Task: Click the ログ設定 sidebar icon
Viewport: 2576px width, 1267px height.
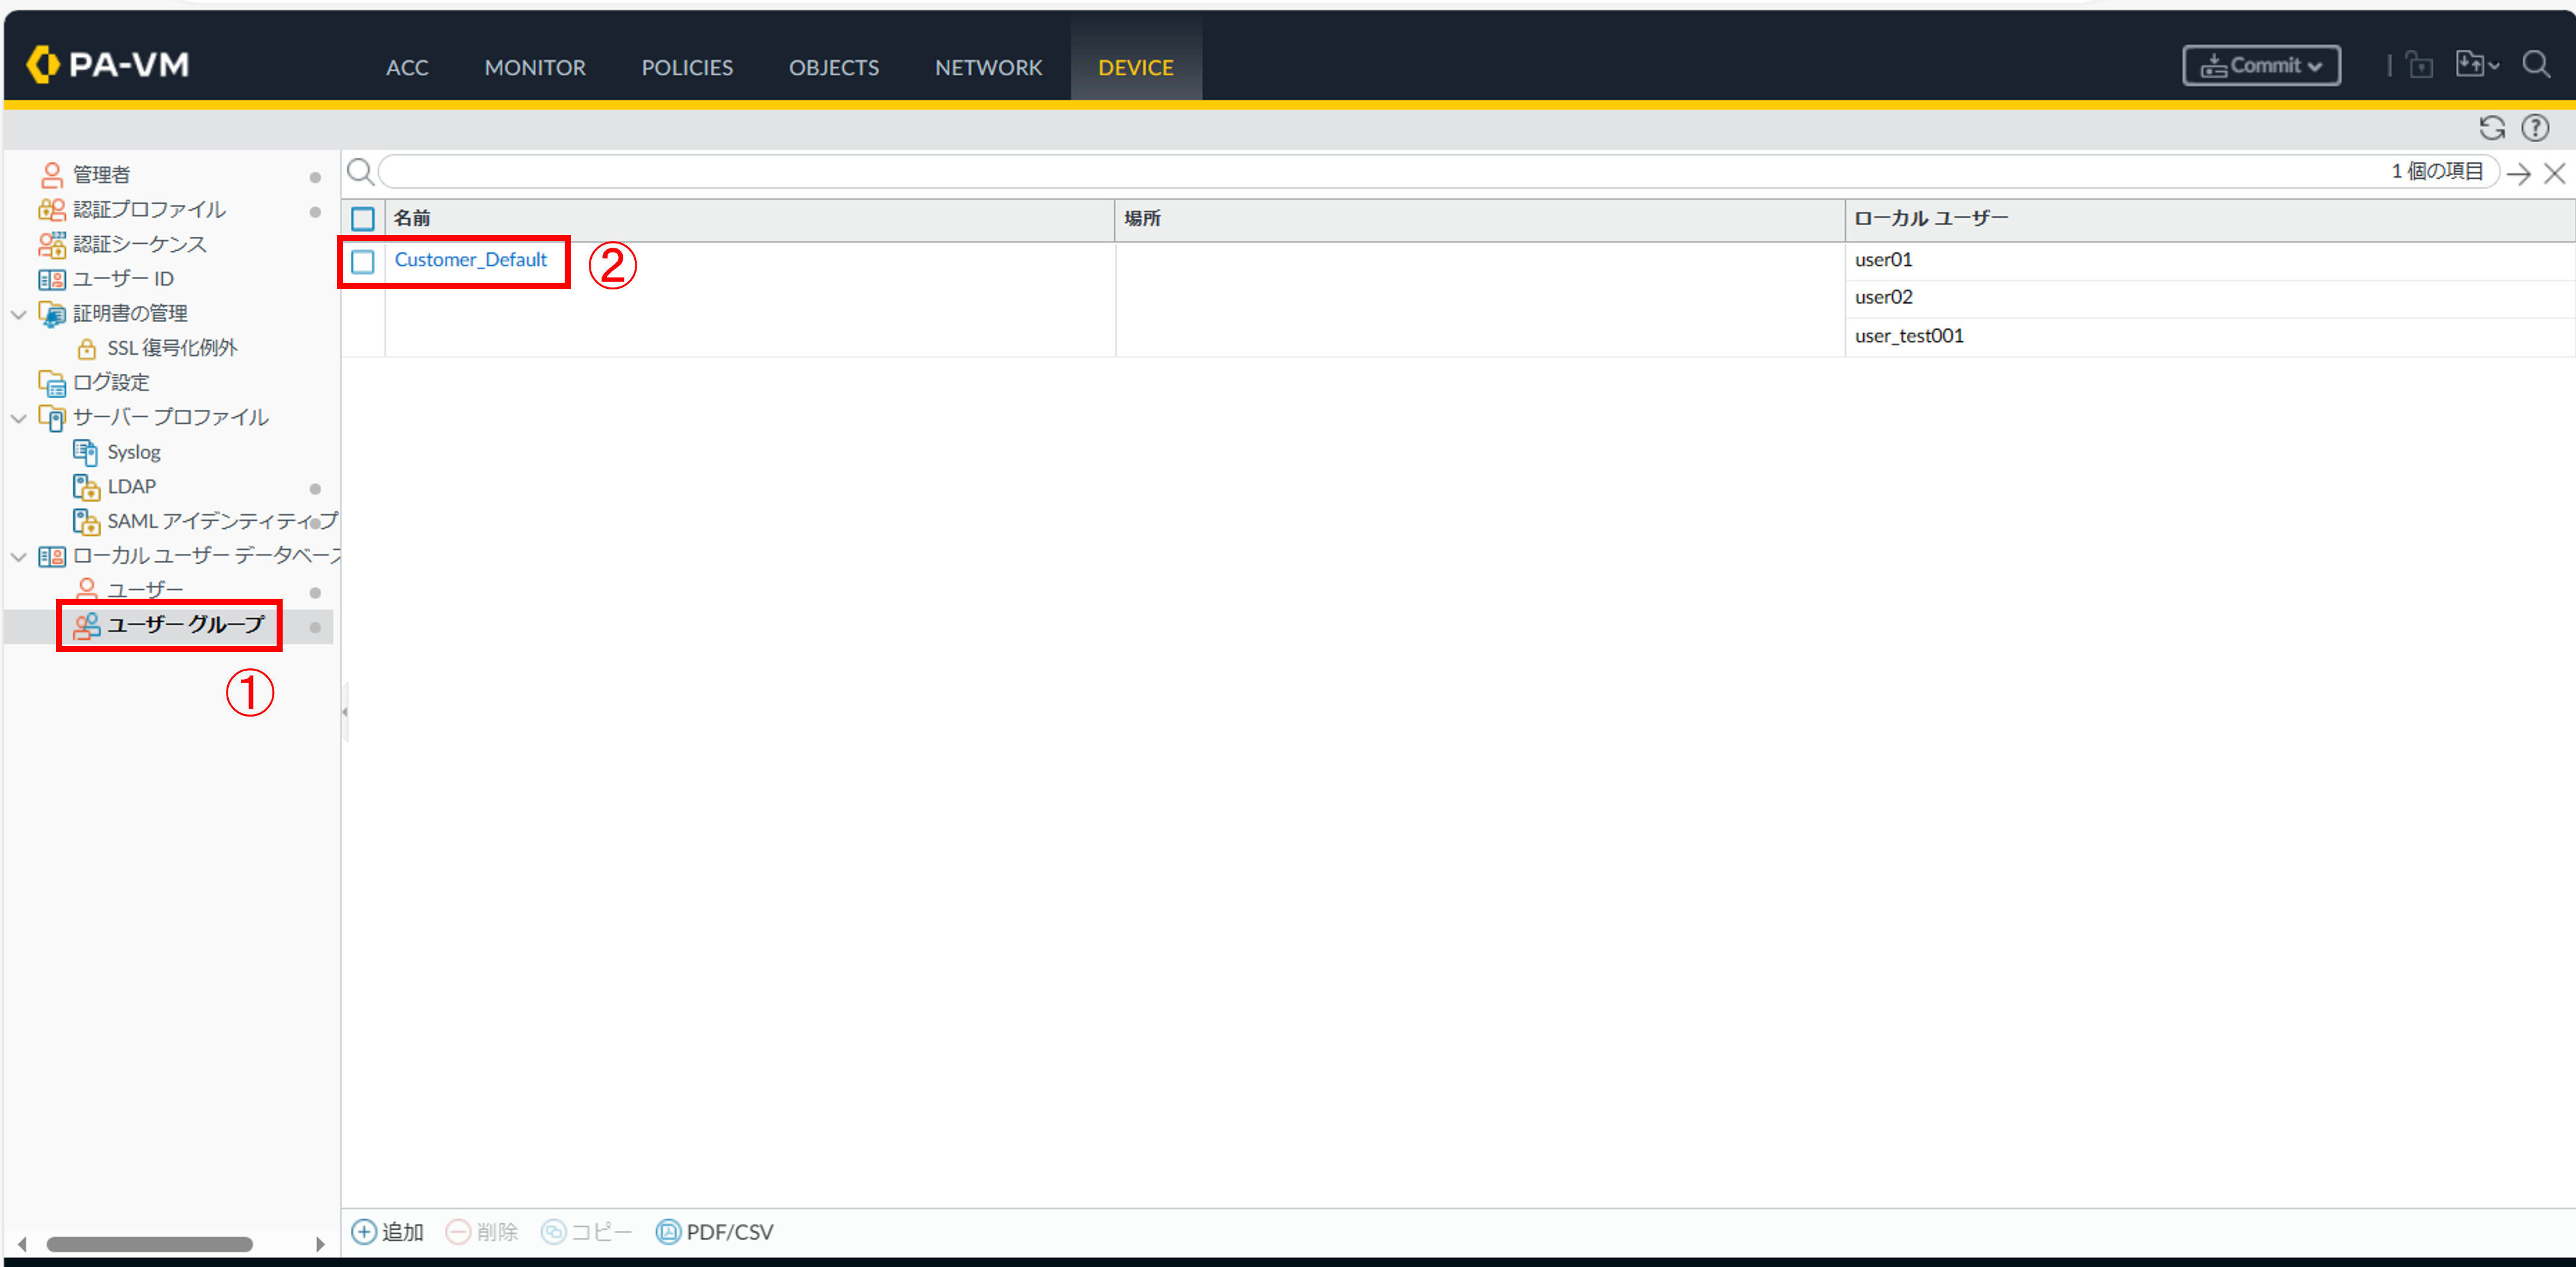Action: tap(52, 383)
